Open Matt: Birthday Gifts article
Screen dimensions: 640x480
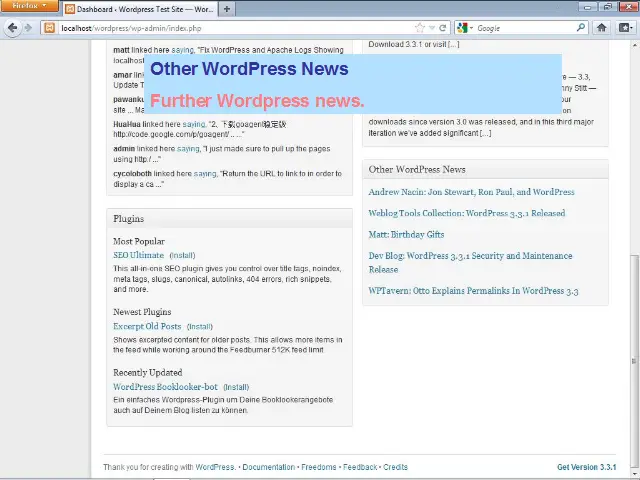pos(406,235)
